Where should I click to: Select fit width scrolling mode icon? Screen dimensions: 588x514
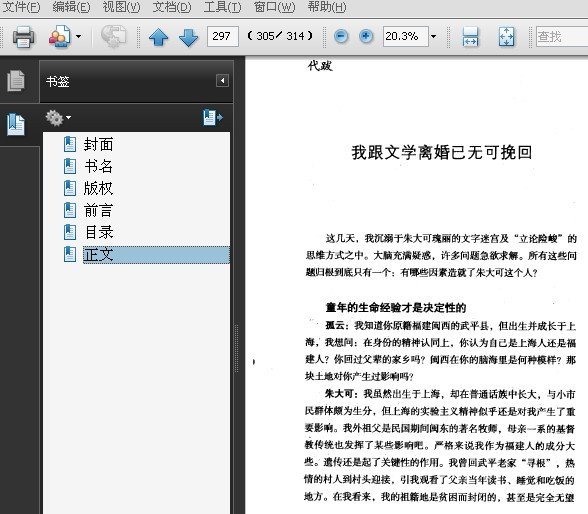(x=470, y=37)
